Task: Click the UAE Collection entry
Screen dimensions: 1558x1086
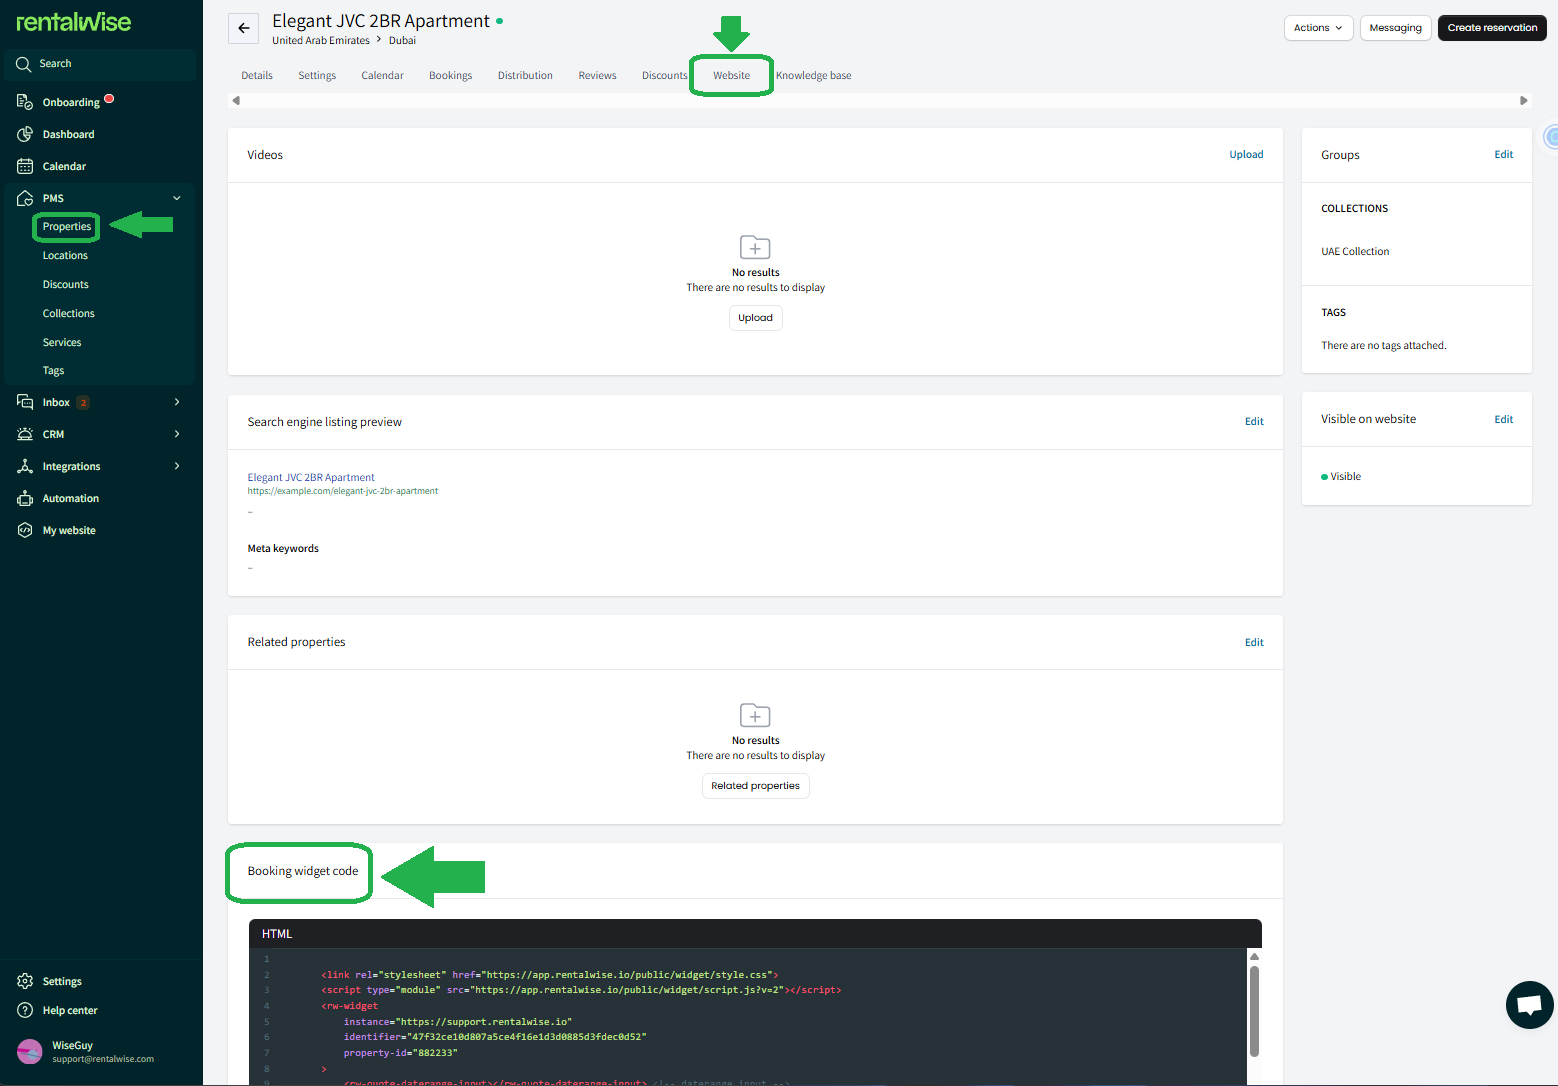Action: tap(1355, 252)
